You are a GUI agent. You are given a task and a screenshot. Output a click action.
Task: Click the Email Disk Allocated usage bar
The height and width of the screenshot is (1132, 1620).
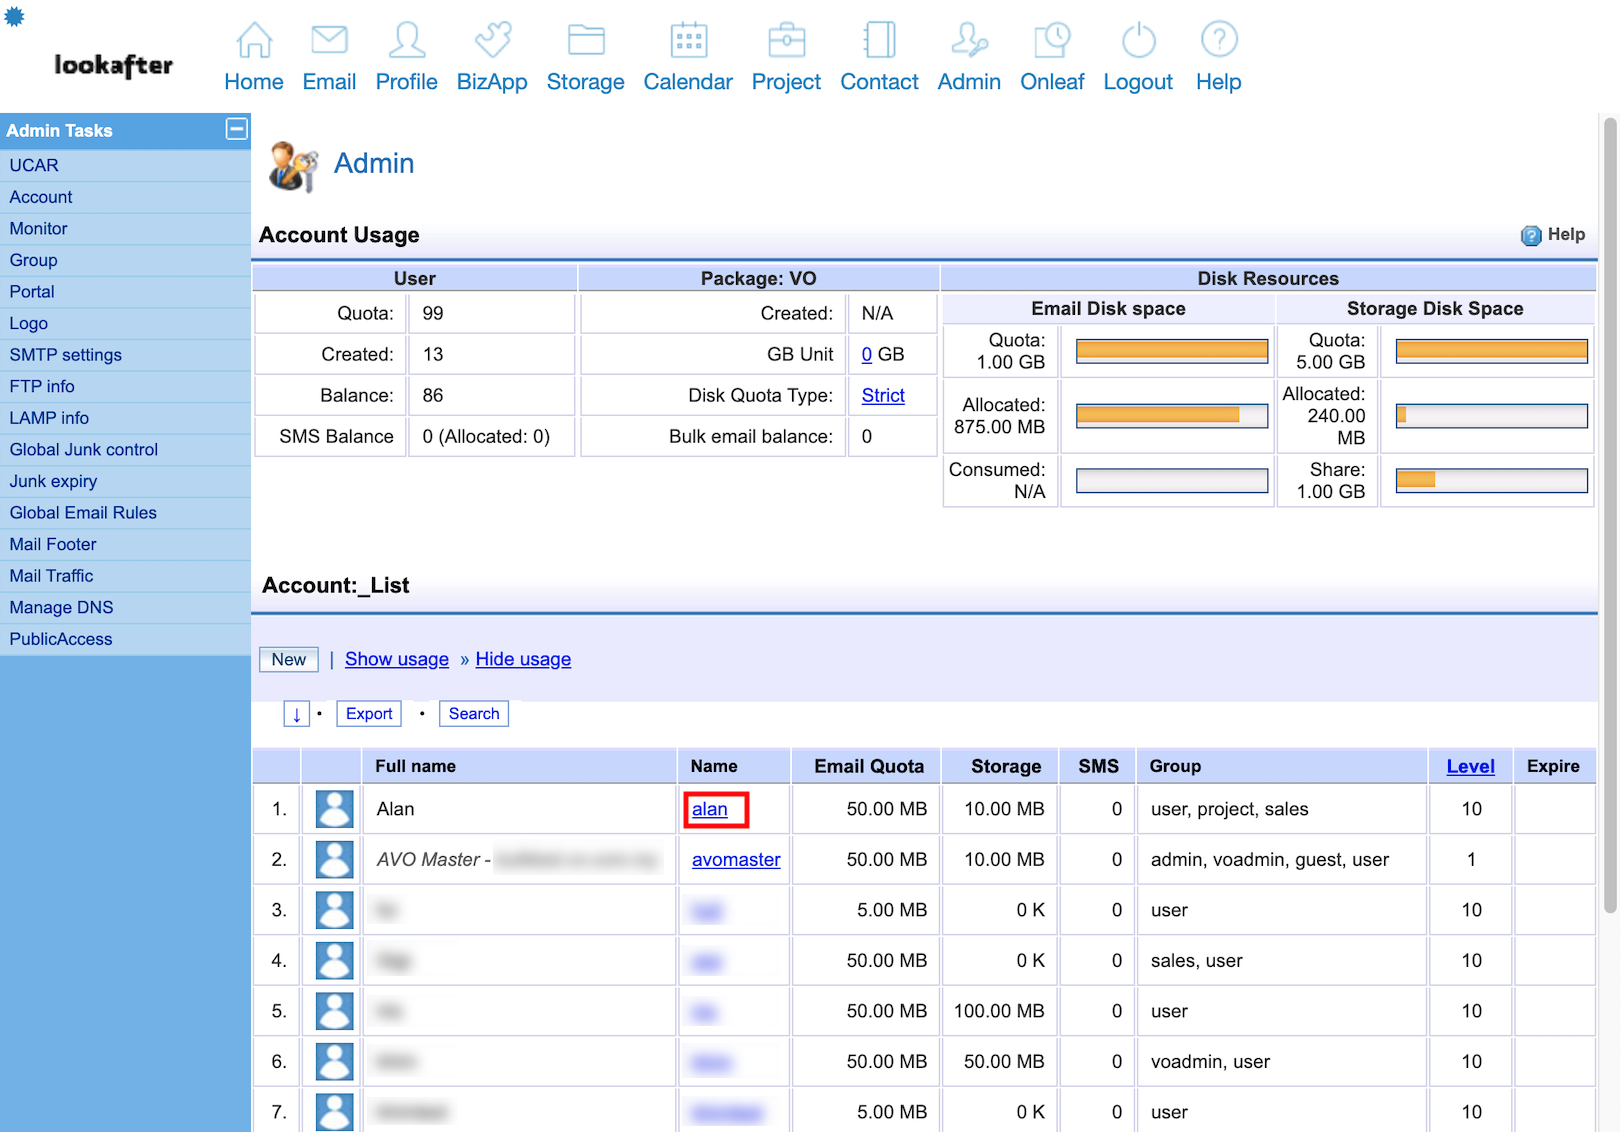[1171, 415]
